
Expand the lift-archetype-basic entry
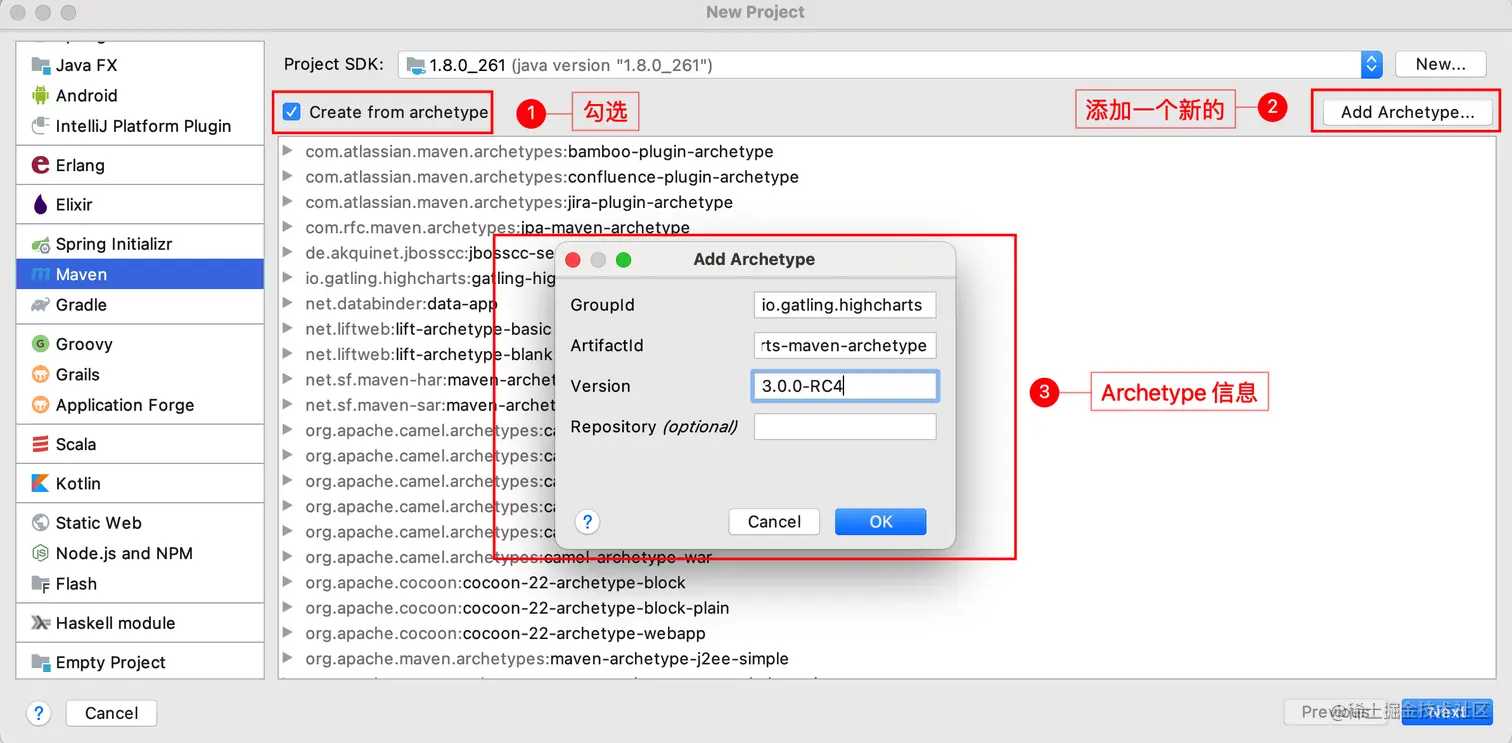[x=288, y=328]
